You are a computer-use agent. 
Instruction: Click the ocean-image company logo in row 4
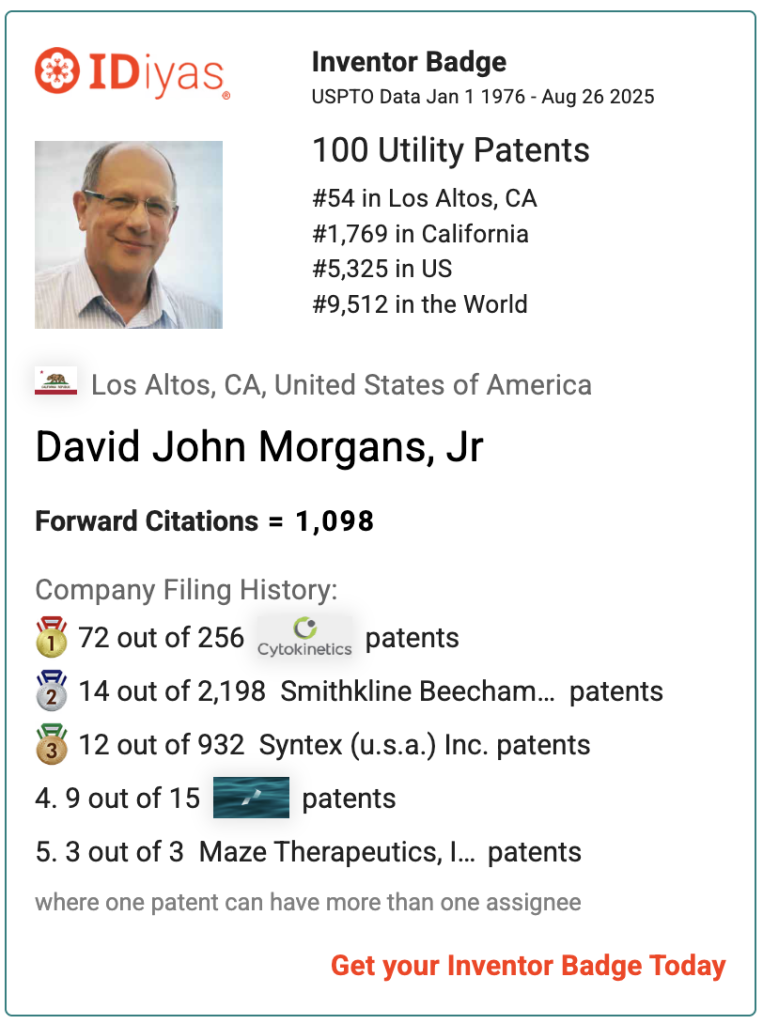click(x=251, y=797)
